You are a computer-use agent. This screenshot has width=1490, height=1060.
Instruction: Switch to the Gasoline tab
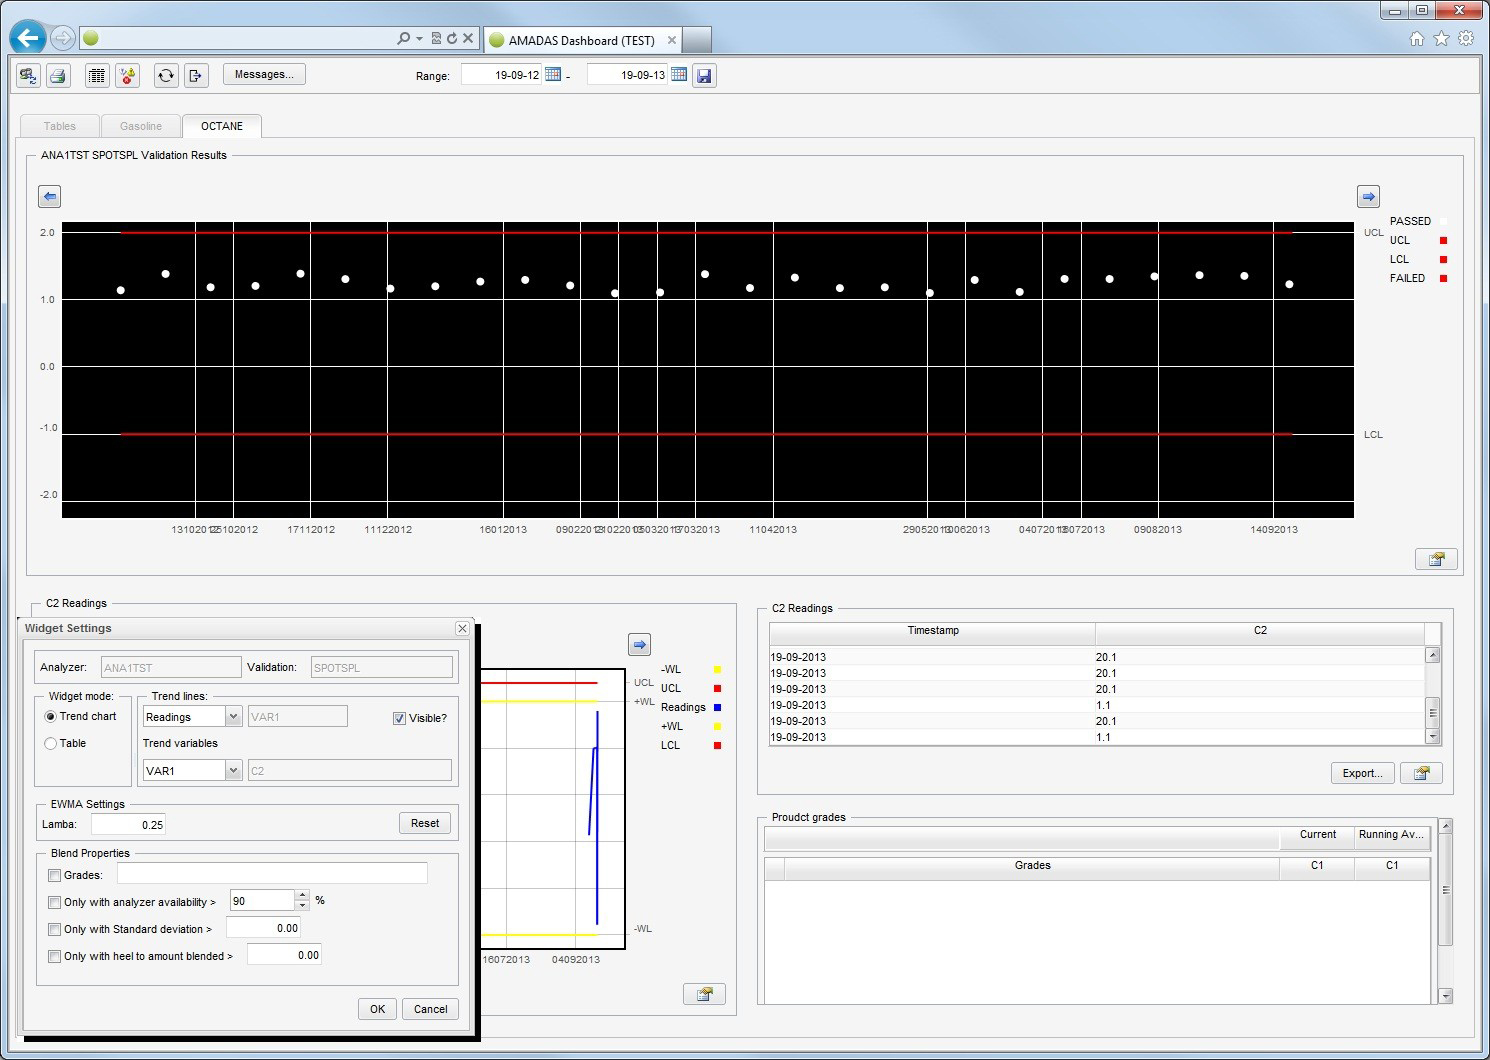coord(139,125)
